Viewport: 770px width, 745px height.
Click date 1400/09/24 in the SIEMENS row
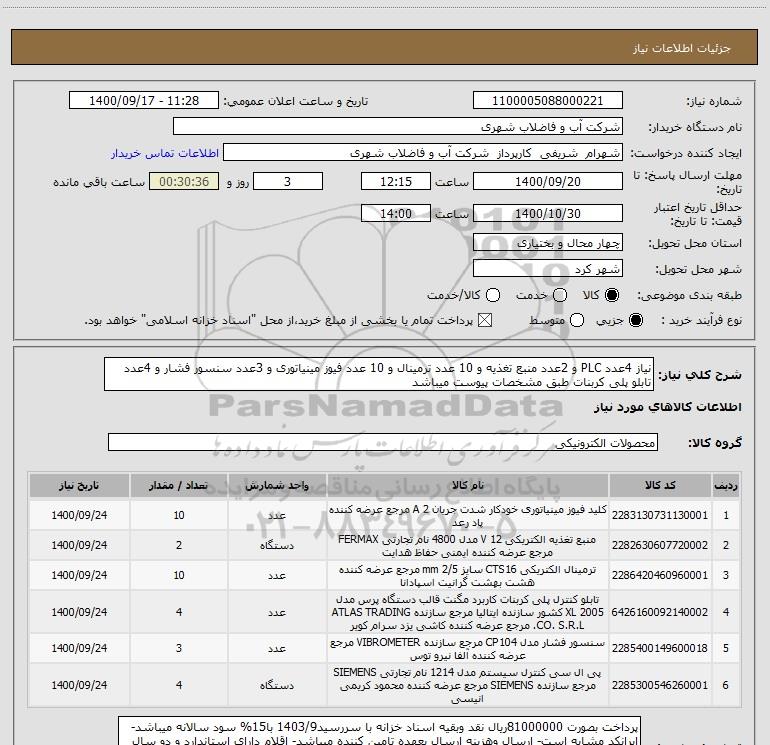[79, 685]
